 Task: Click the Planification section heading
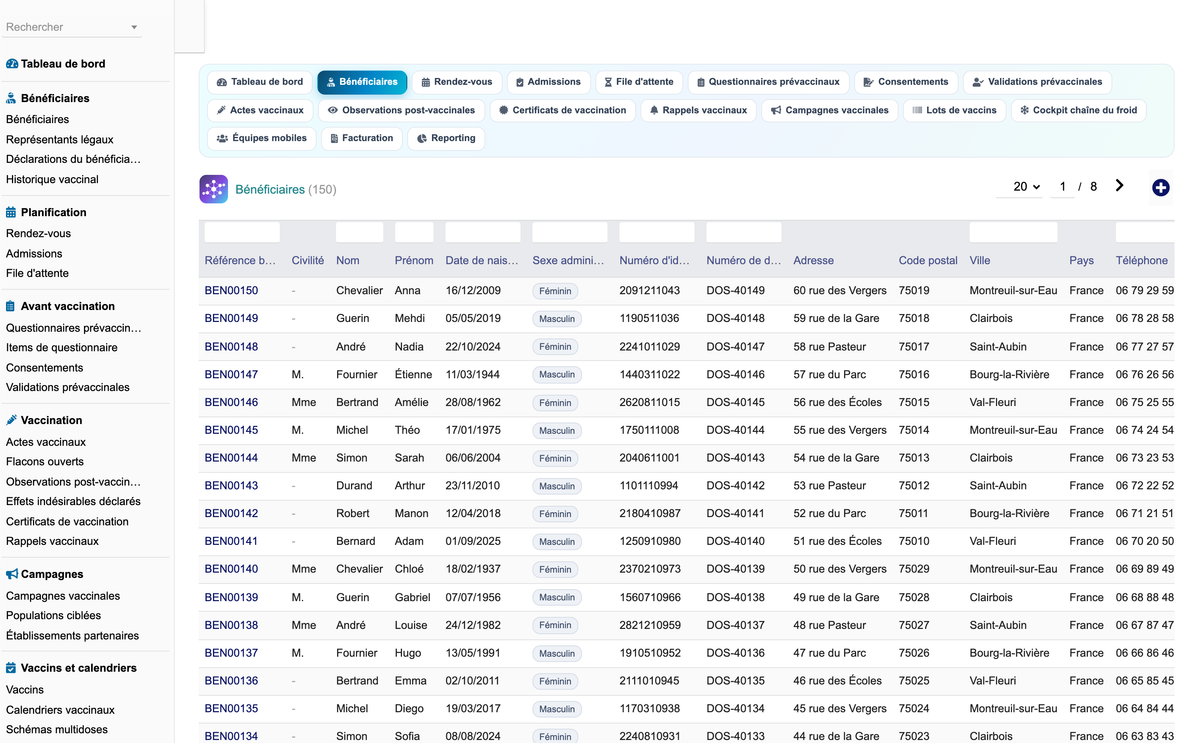pos(54,212)
